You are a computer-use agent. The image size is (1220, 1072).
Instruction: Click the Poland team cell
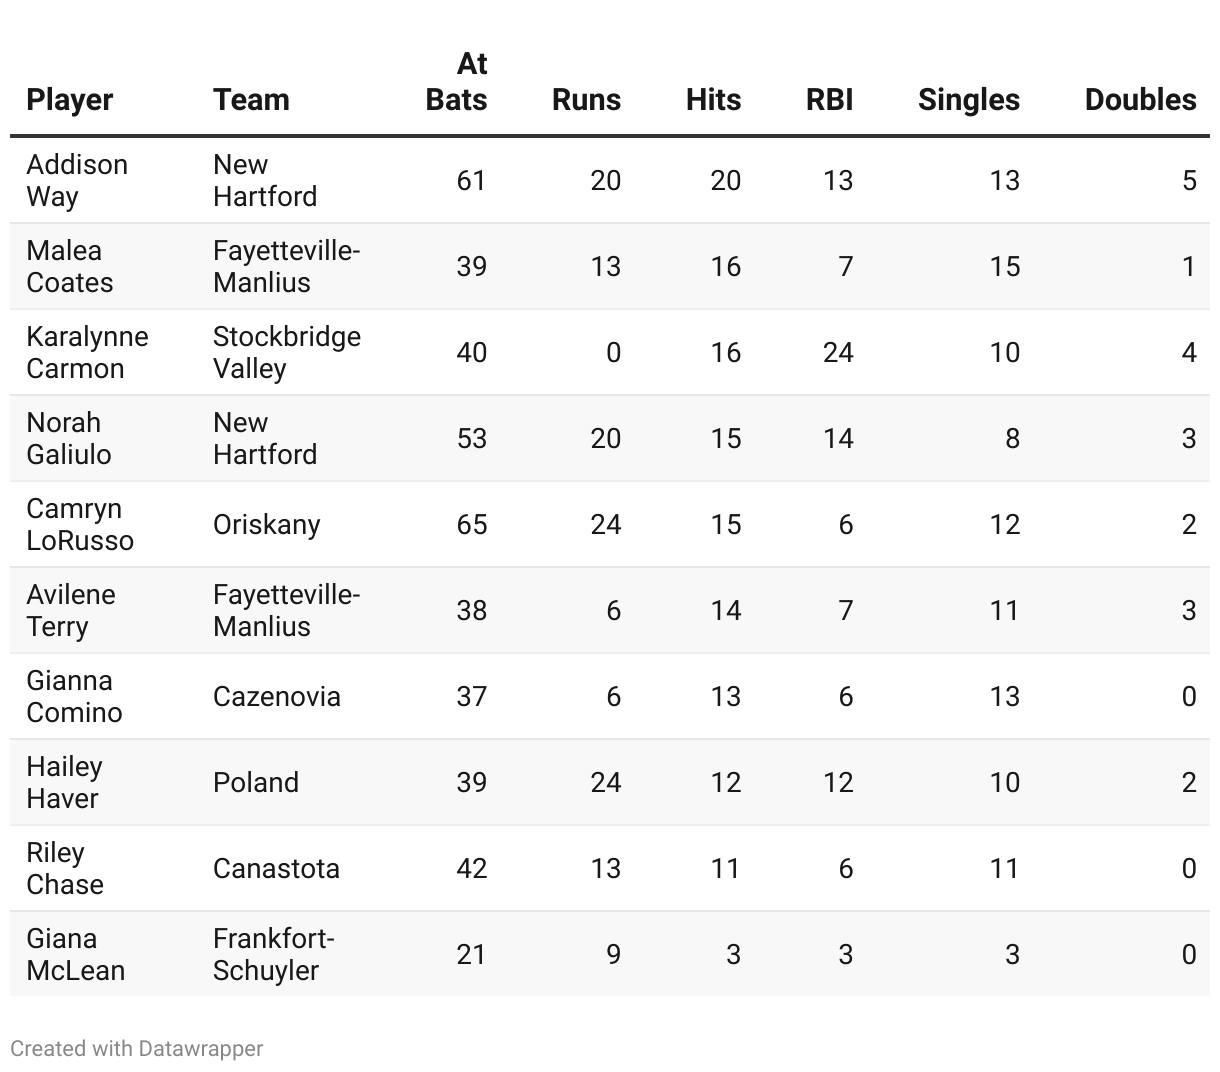click(x=256, y=782)
